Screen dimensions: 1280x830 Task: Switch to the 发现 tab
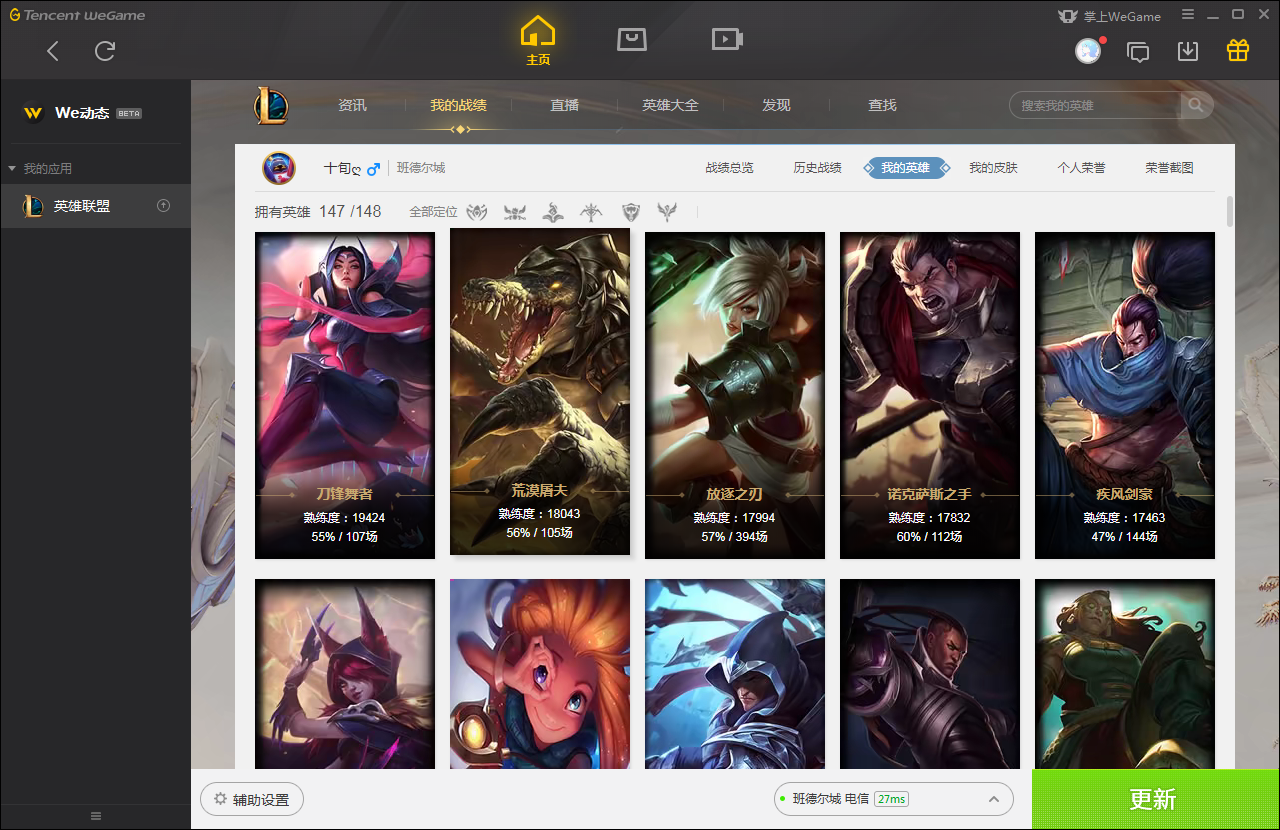(x=776, y=105)
